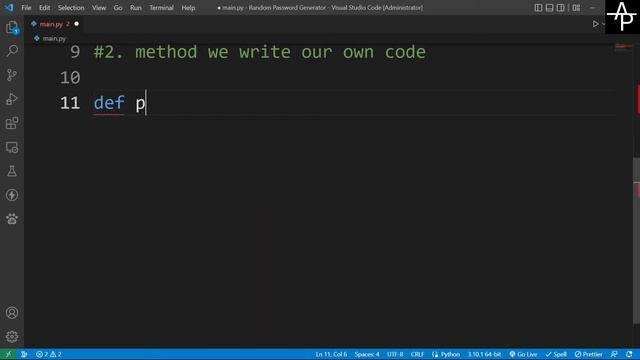
Task: Open remote window indicator in status bar
Action: coord(8,354)
